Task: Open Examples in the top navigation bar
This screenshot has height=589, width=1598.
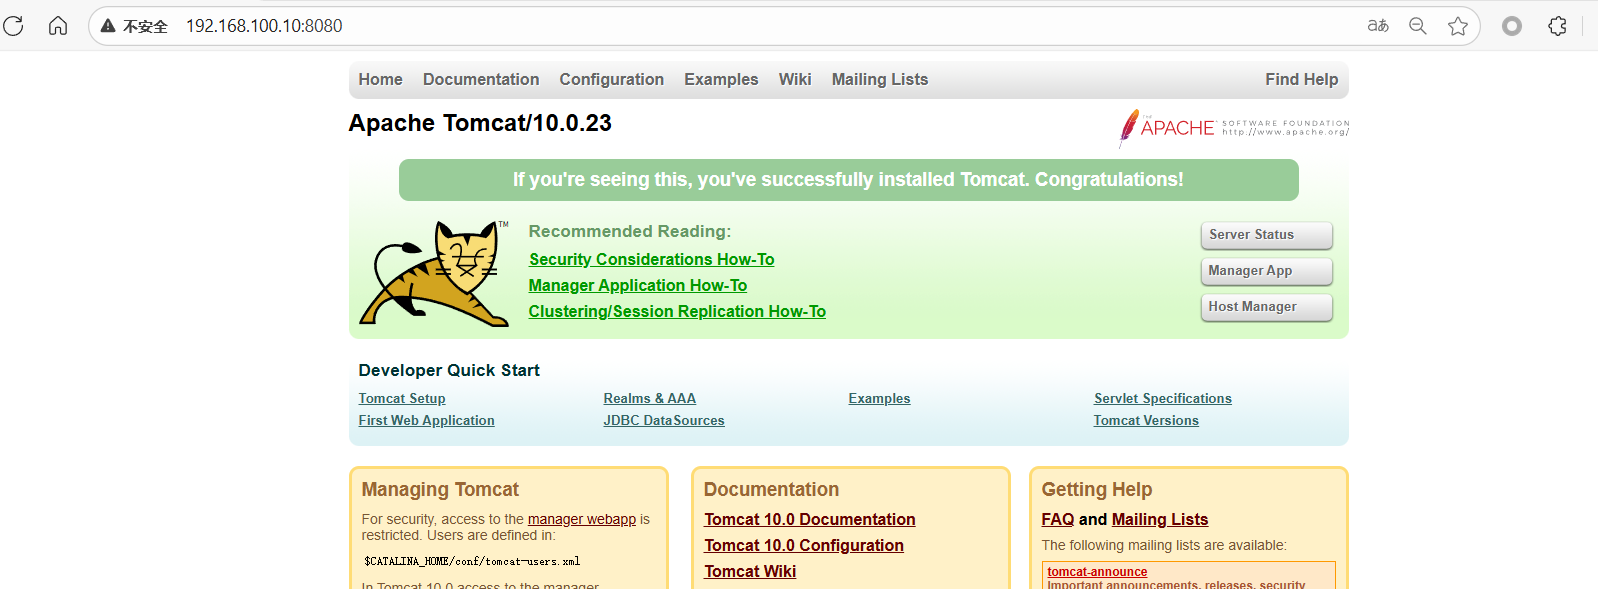Action: 721,79
